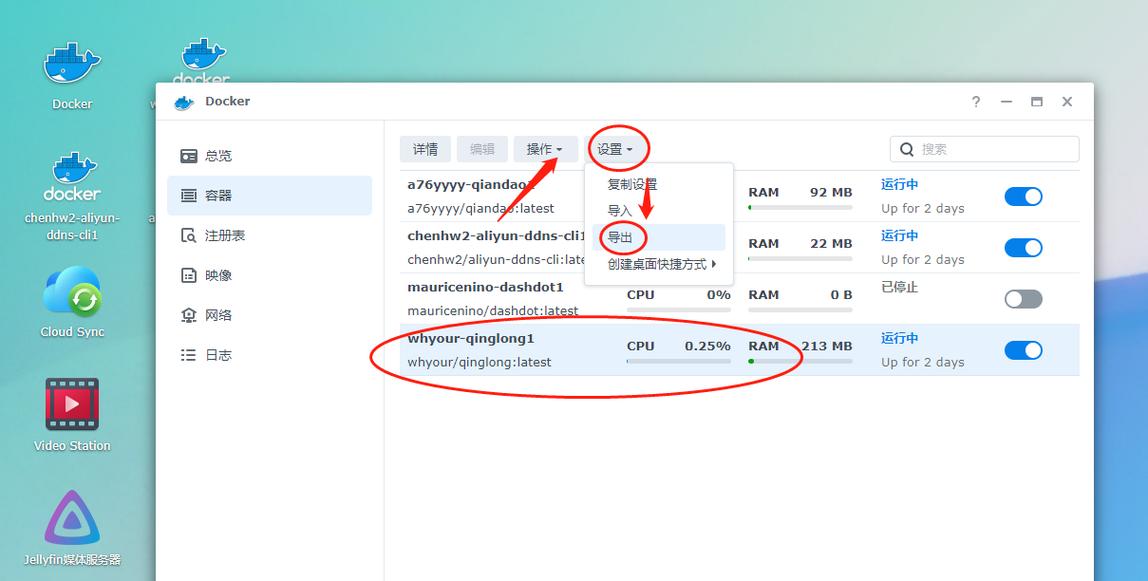
Task: Toggle off the whyour-qinglong1 container
Action: [1023, 350]
